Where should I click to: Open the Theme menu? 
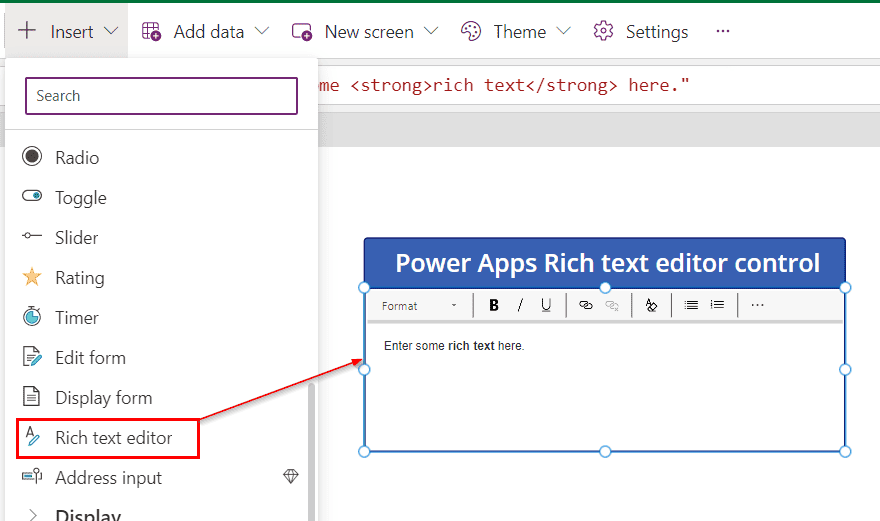[515, 31]
